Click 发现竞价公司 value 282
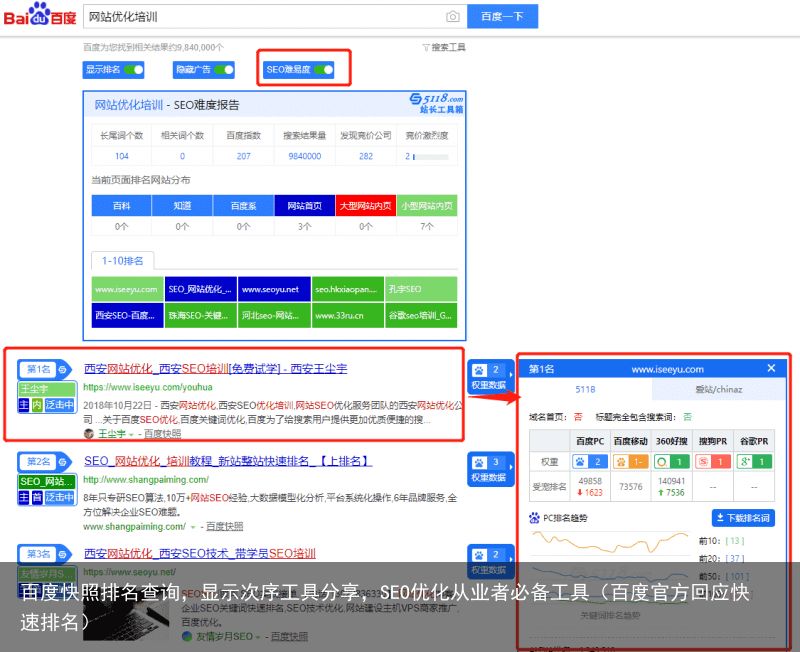The width and height of the screenshot is (800, 652). click(366, 156)
